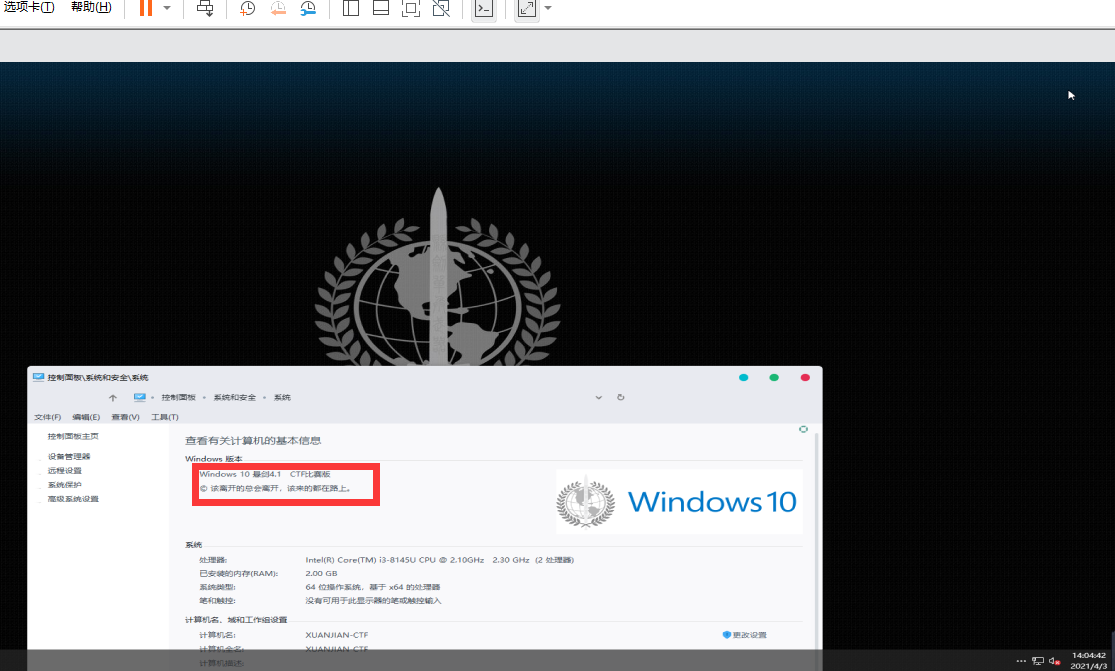This screenshot has height=671, width=1115.
Task: Click 系统和安全 in the address breadcrumb
Action: click(x=235, y=397)
